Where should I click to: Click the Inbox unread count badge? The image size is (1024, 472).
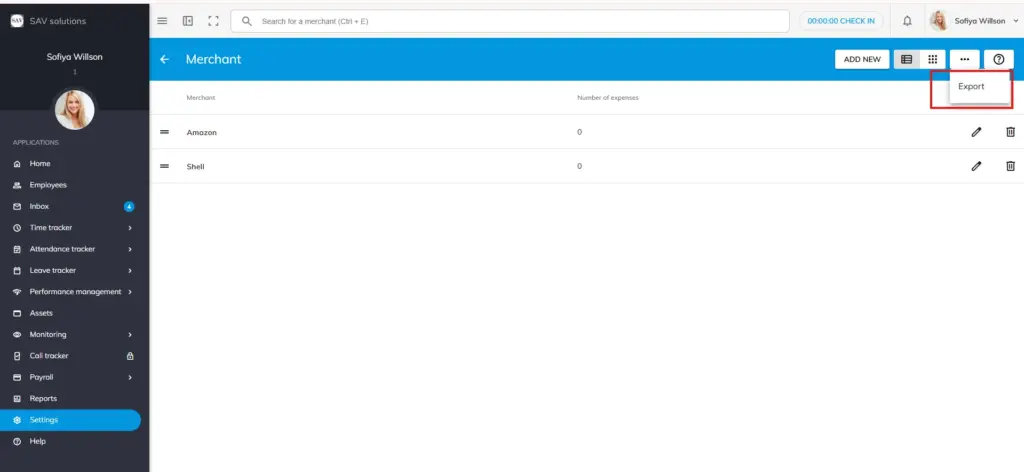pyautogui.click(x=129, y=206)
